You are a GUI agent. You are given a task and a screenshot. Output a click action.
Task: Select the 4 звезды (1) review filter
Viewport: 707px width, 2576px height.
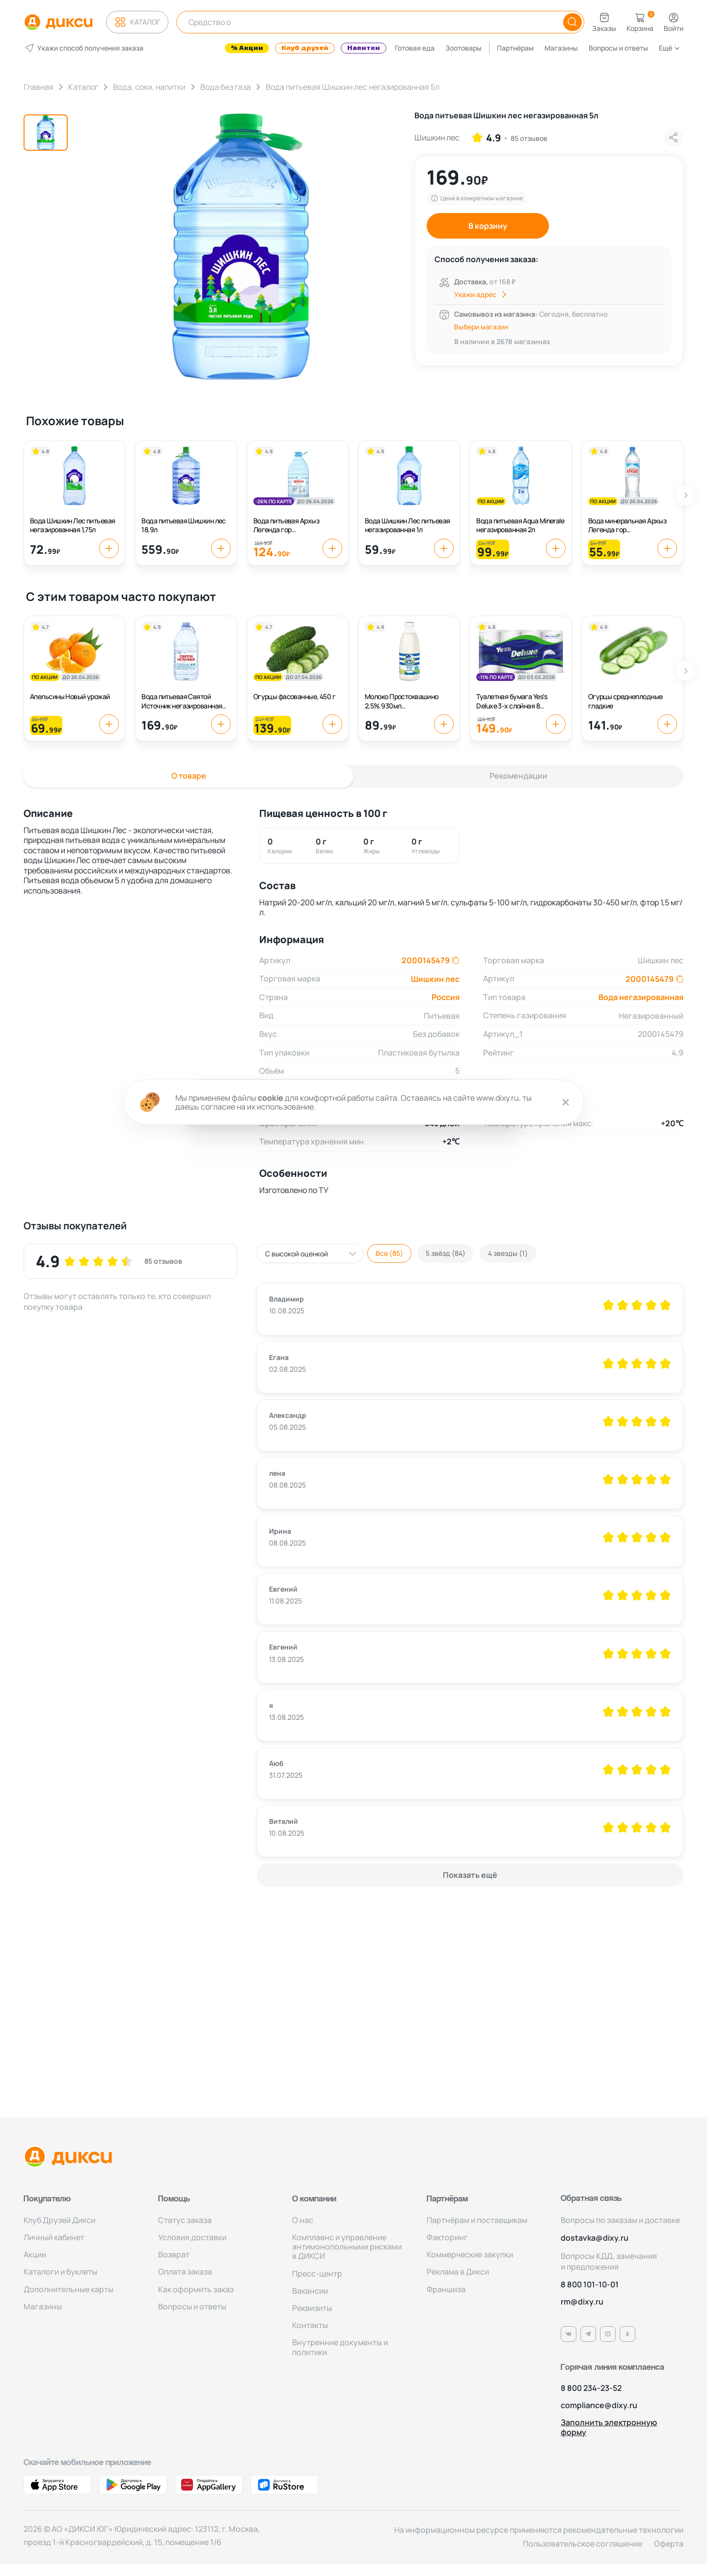click(x=508, y=1253)
